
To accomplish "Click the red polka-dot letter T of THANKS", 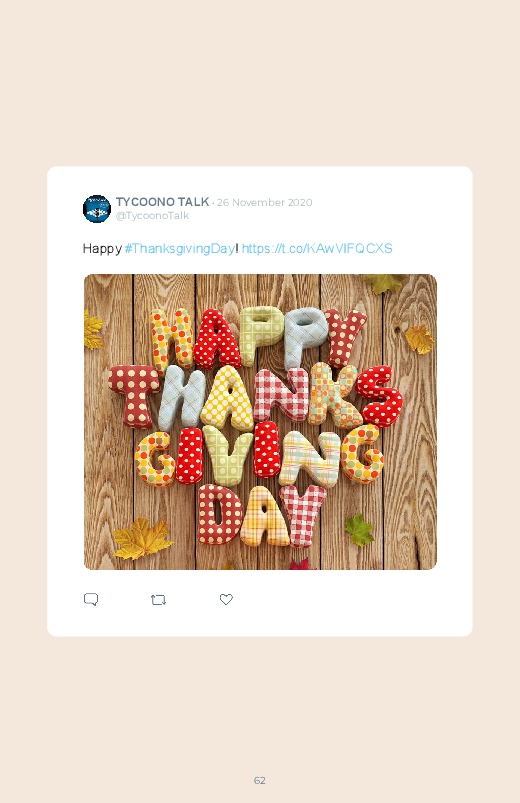I will (134, 396).
